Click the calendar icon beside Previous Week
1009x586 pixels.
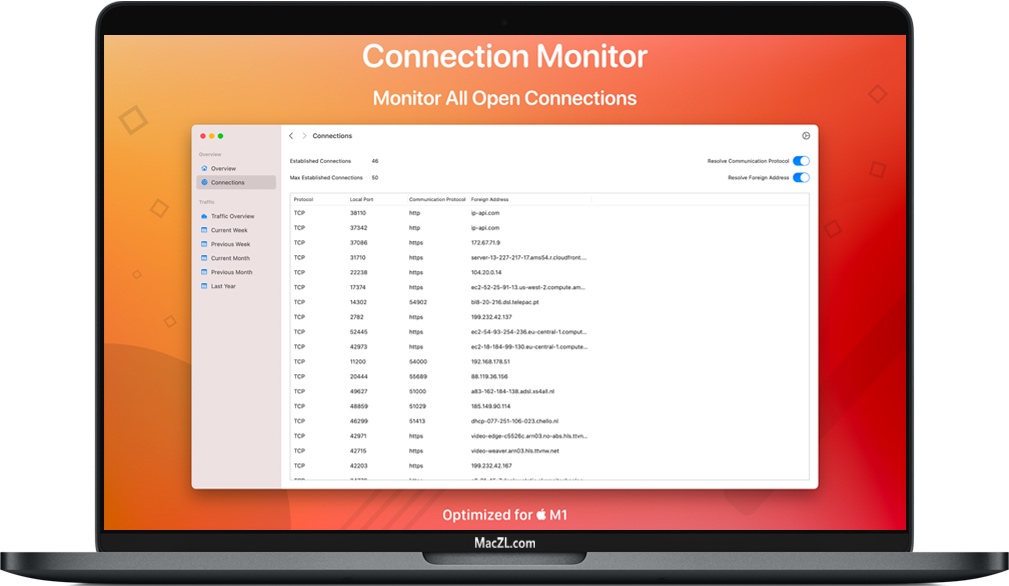(x=204, y=244)
